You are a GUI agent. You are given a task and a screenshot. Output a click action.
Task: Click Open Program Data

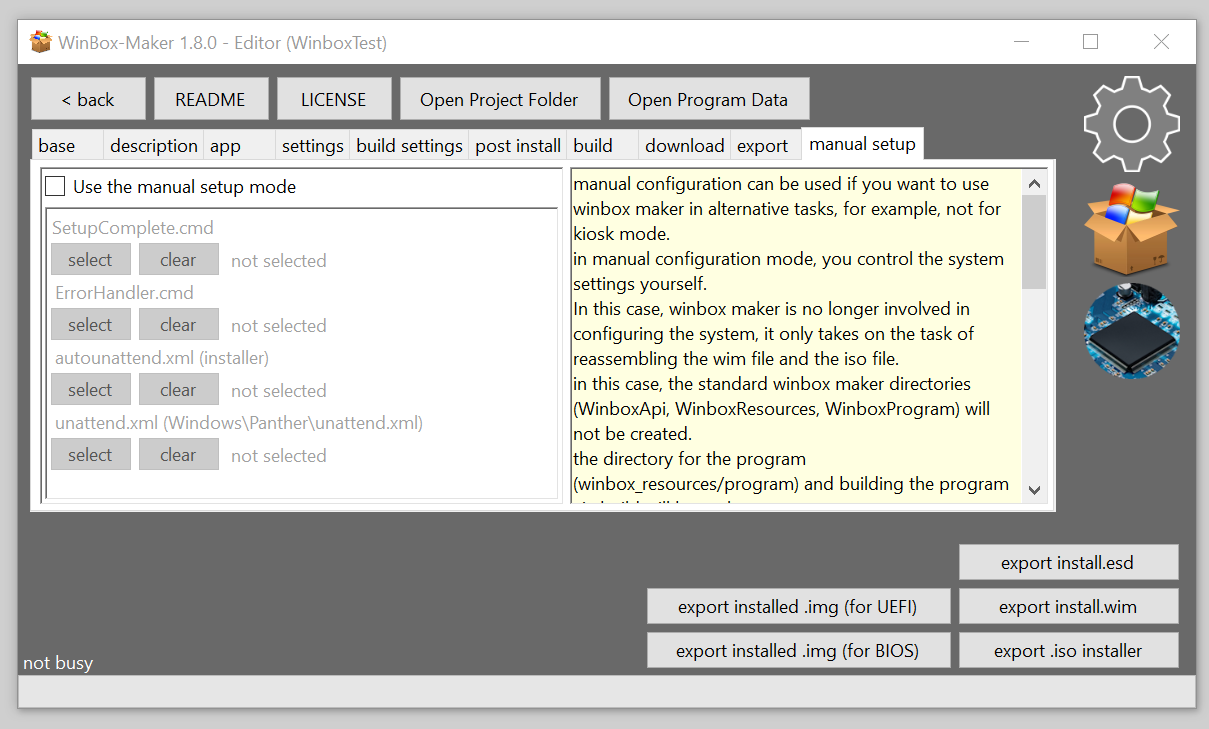[x=708, y=99]
